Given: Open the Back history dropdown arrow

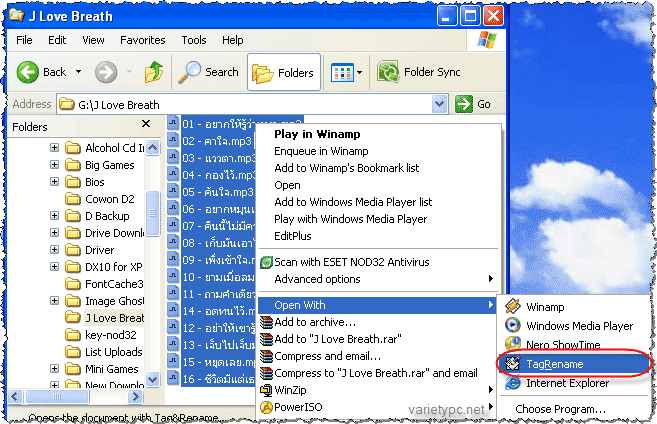Looking at the screenshot, I should click(x=78, y=72).
